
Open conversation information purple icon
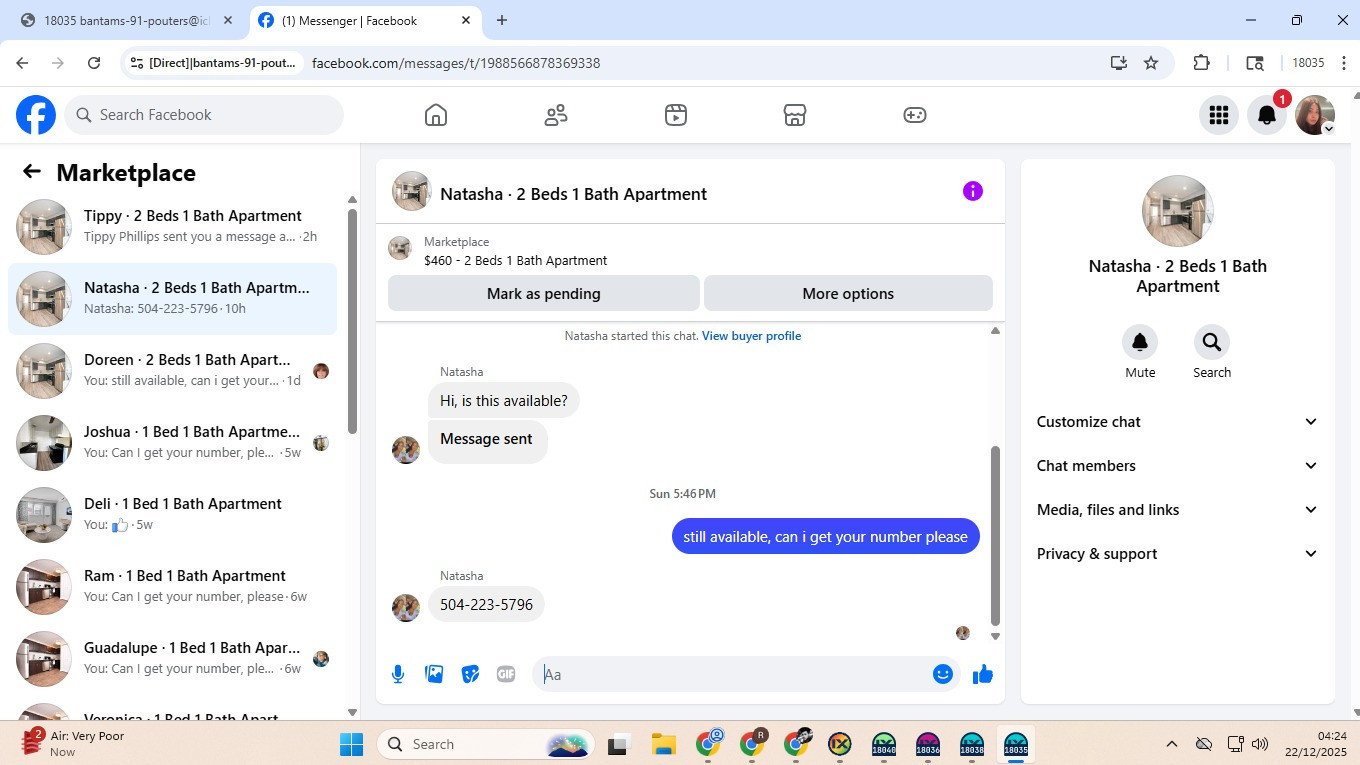click(973, 191)
